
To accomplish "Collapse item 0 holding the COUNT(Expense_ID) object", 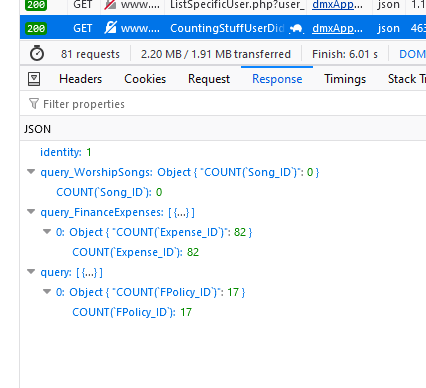I will (x=47, y=232).
